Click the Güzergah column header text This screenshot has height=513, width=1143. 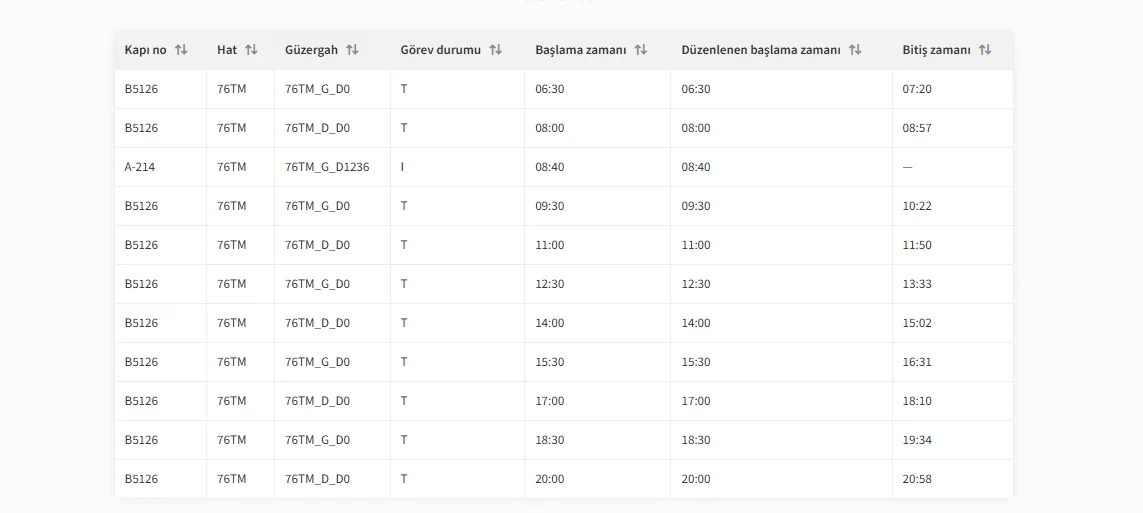coord(311,50)
